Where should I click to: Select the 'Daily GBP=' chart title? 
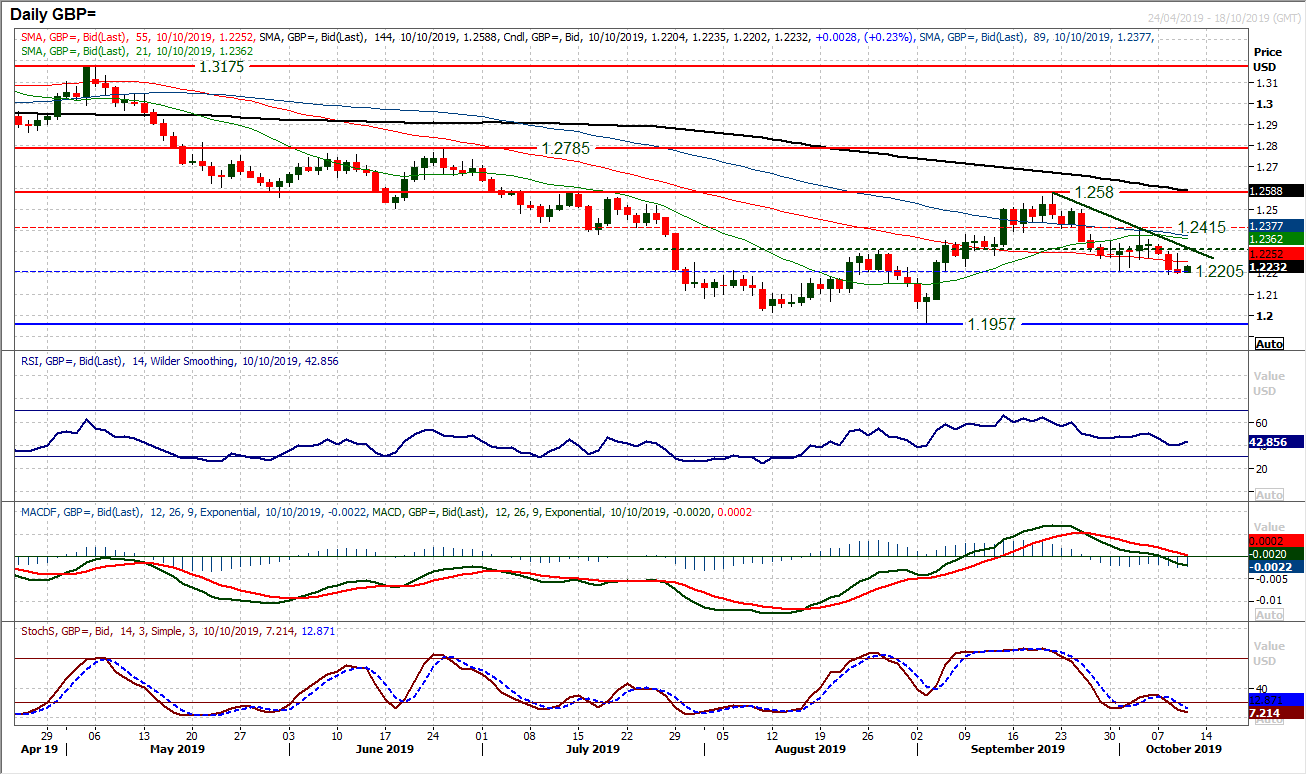click(x=54, y=17)
